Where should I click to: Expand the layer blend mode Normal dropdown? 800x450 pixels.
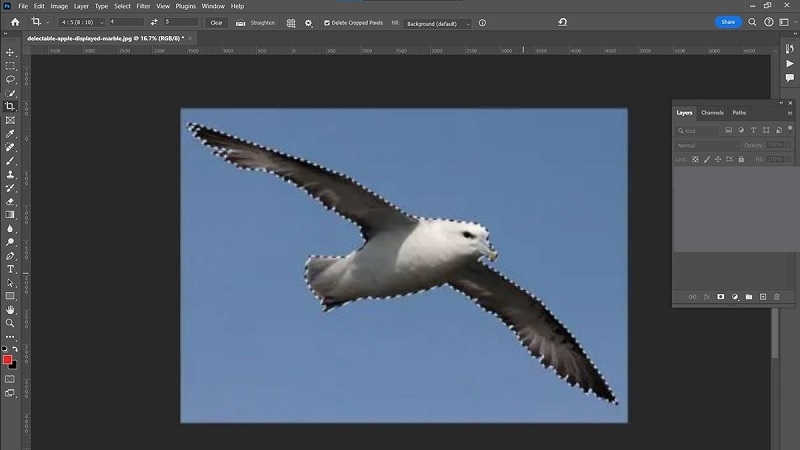click(707, 145)
